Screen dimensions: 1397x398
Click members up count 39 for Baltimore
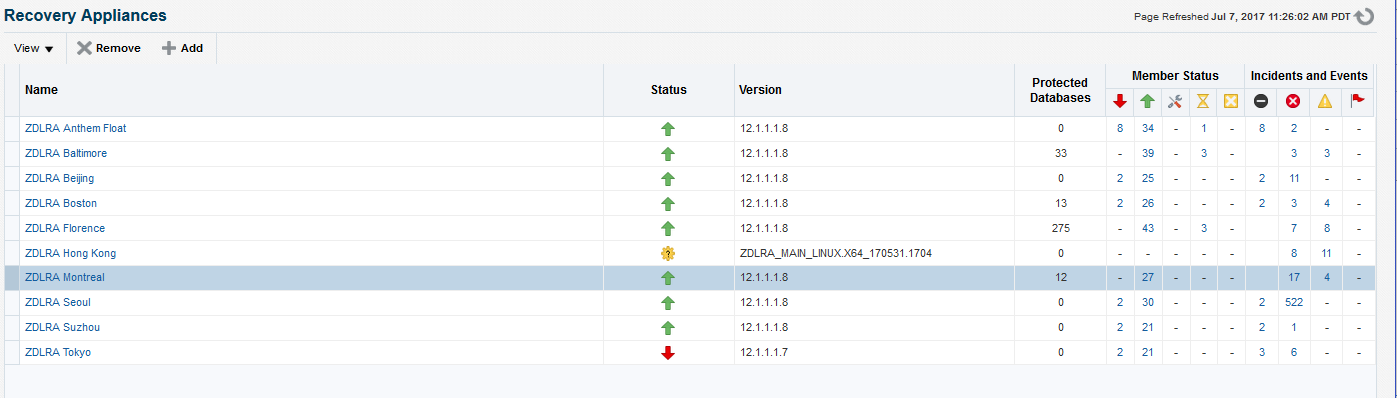click(1148, 153)
